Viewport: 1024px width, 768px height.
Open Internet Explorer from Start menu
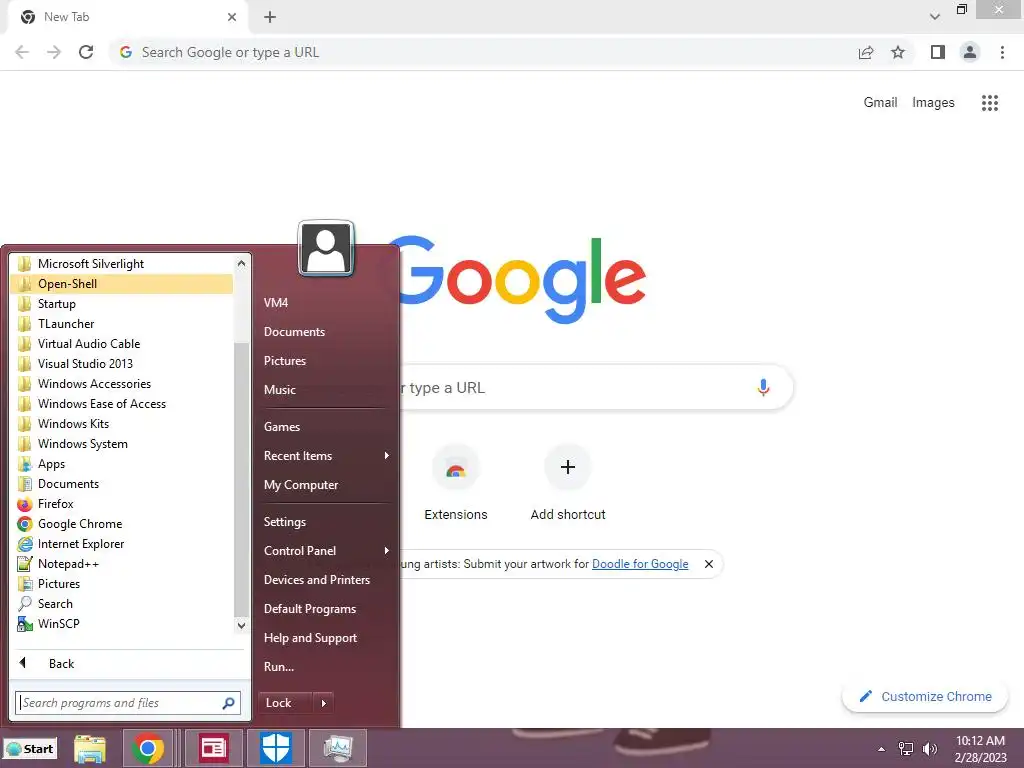[x=121, y=543]
